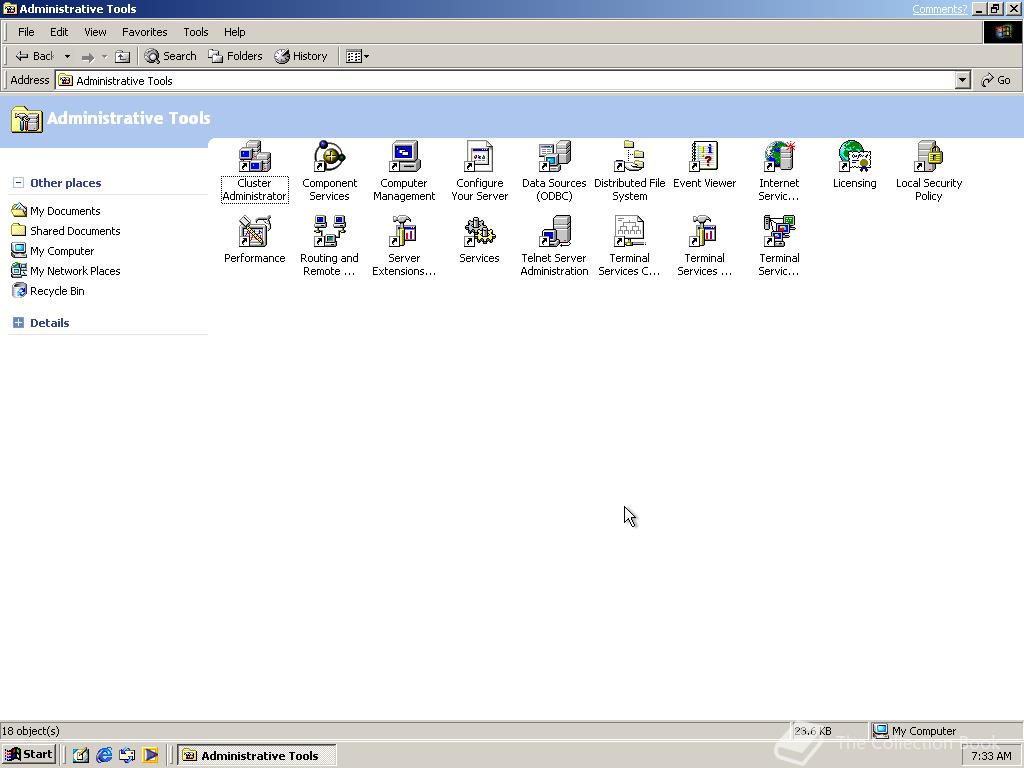Select Computer Management icon
Screen dimensions: 1024x768
(x=404, y=171)
